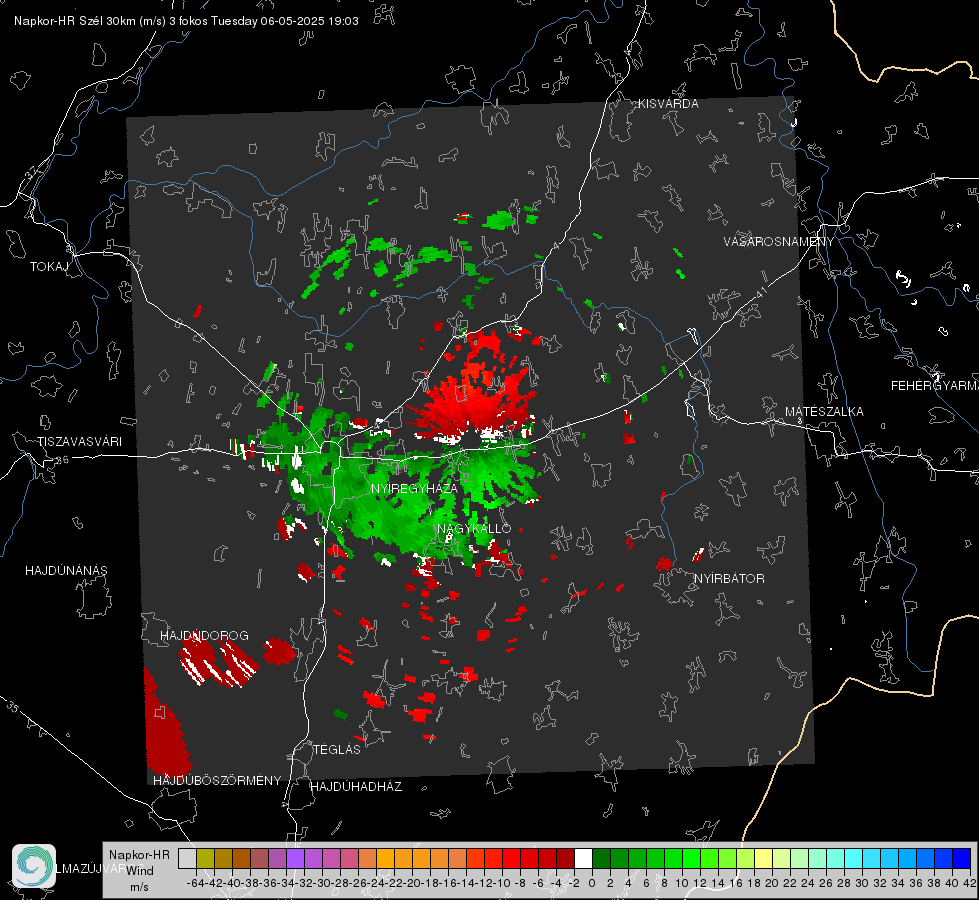This screenshot has width=979, height=900.
Task: Select the NAGYKÁLLÓ label on the map
Action: pyautogui.click(x=474, y=529)
